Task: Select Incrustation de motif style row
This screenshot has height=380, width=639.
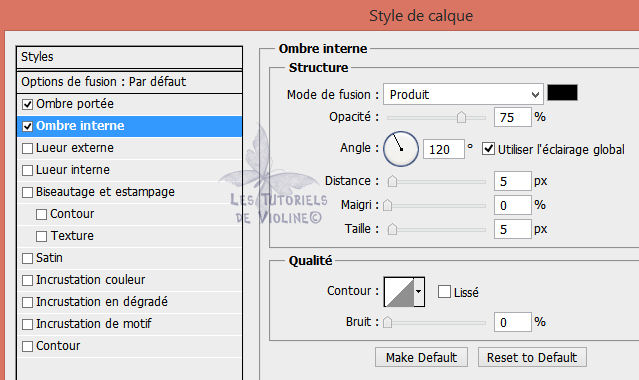Action: pyautogui.click(x=130, y=324)
